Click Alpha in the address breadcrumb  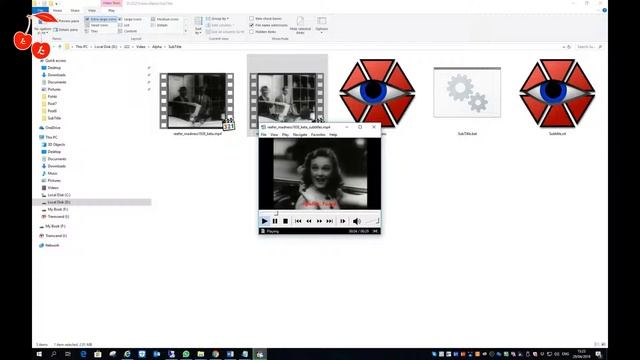(x=157, y=47)
